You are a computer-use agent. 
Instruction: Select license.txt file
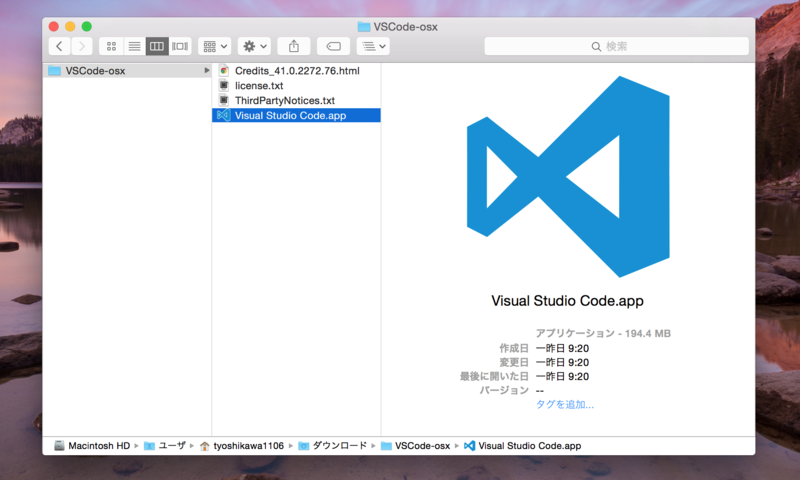[x=296, y=85]
